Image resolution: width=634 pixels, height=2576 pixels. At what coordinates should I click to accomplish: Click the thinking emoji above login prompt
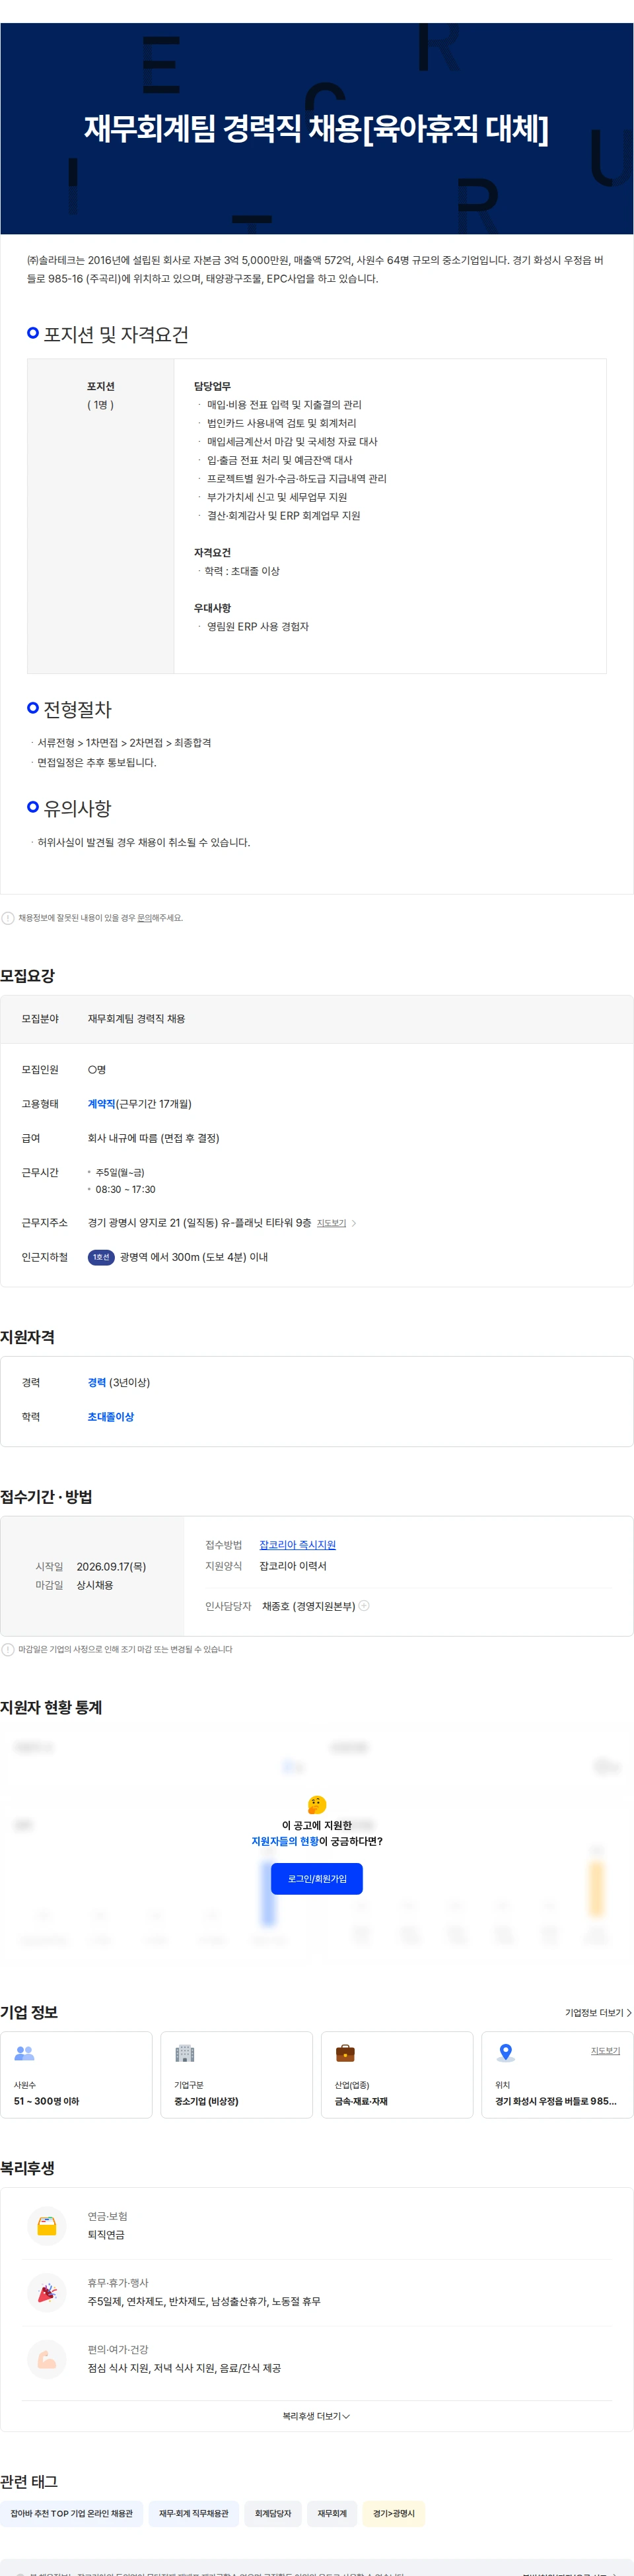(x=316, y=1805)
